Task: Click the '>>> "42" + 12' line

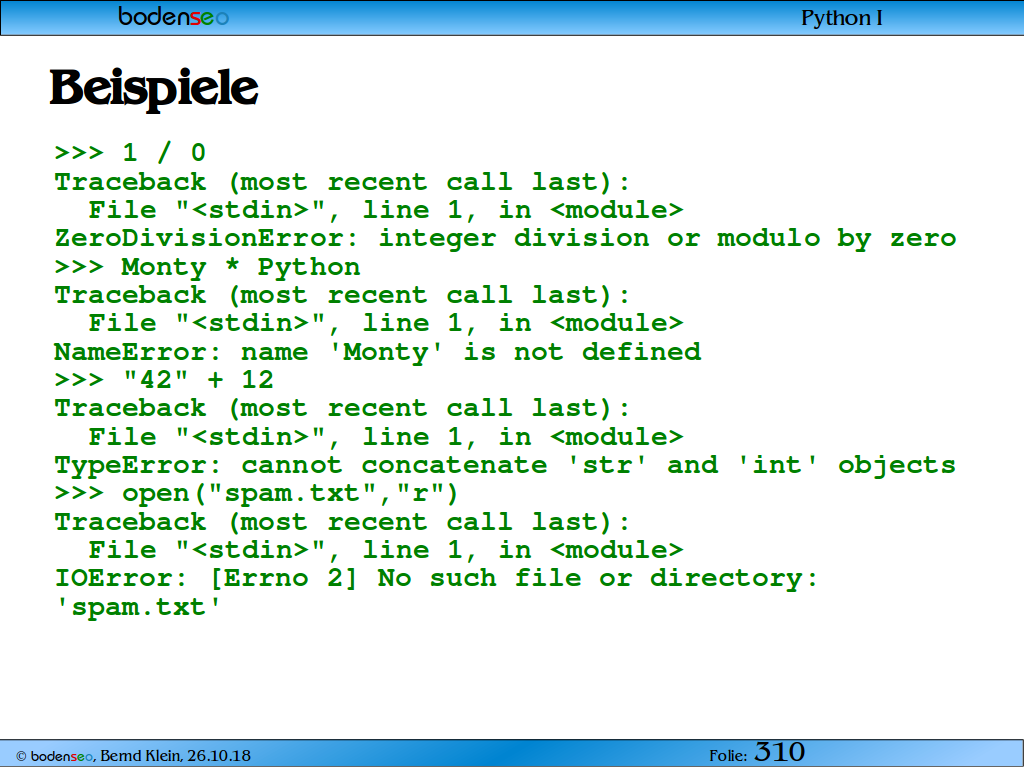Action: click(x=164, y=379)
